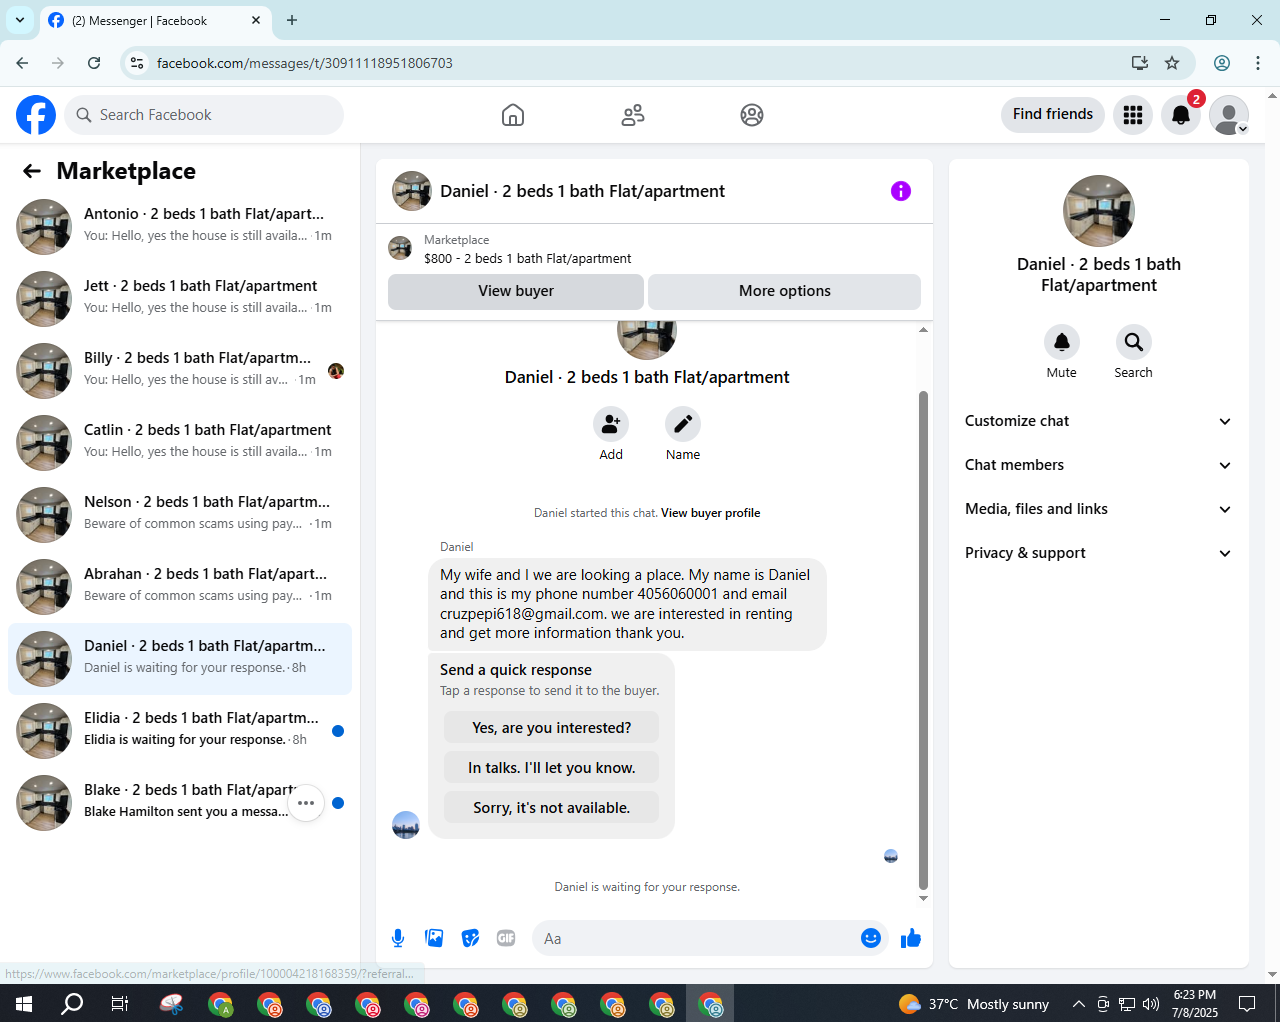Open Windows notification center
The height and width of the screenshot is (1022, 1280).
[x=1247, y=1004]
